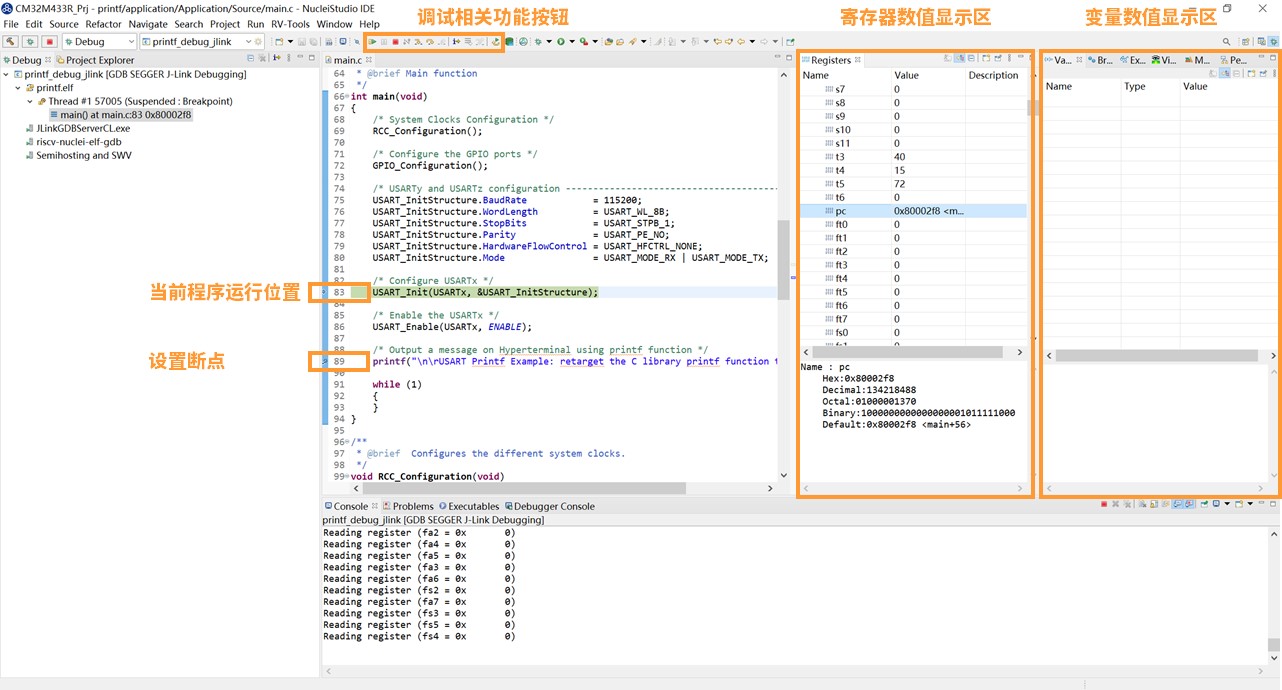Open launch configuration settings gear icon
This screenshot has height=690, width=1282.
(x=259, y=42)
